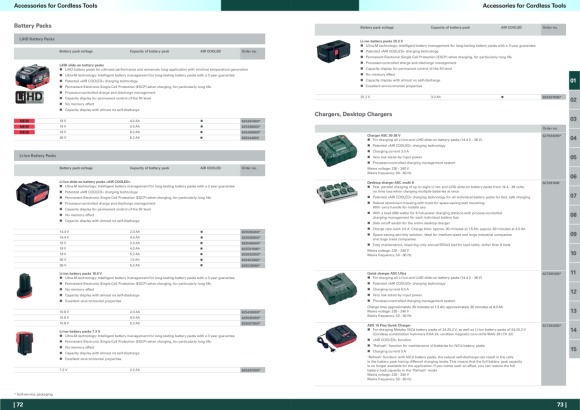Screen dimensions: 580x410
Task: Select chapter tab 03
Action: coord(574,119)
